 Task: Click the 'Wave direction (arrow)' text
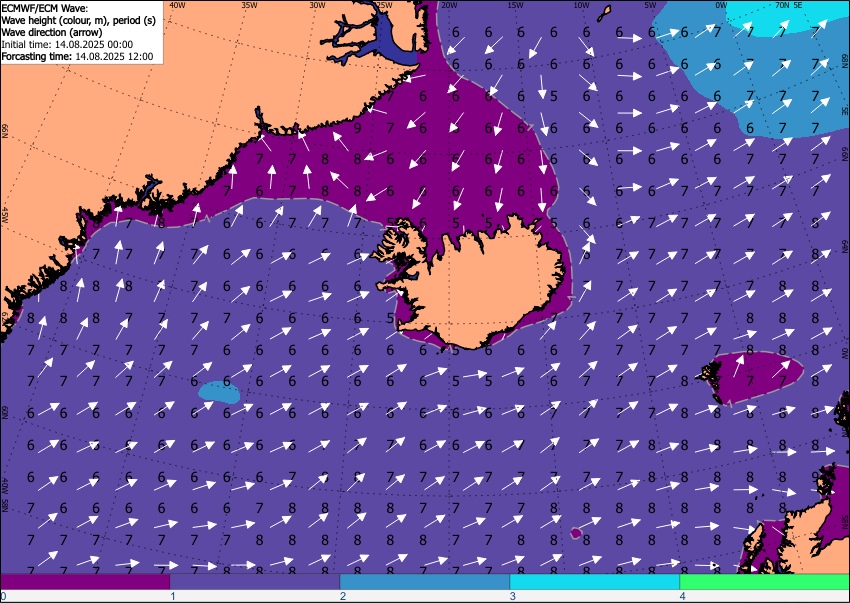coord(51,32)
